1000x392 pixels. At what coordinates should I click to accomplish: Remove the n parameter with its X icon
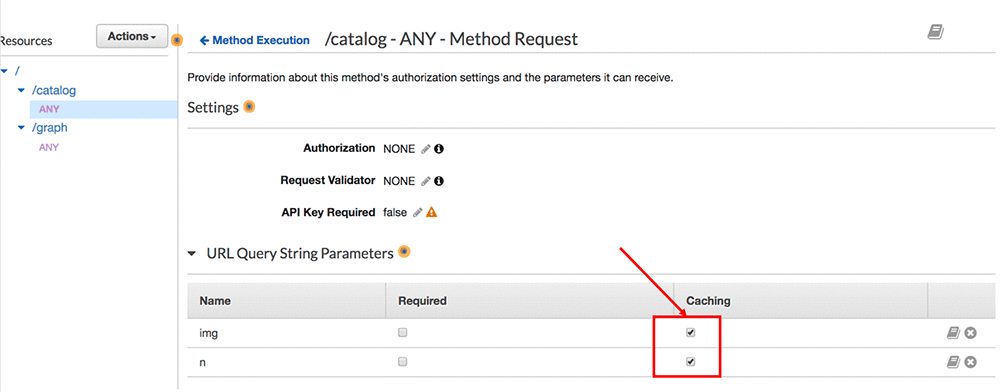[x=970, y=362]
